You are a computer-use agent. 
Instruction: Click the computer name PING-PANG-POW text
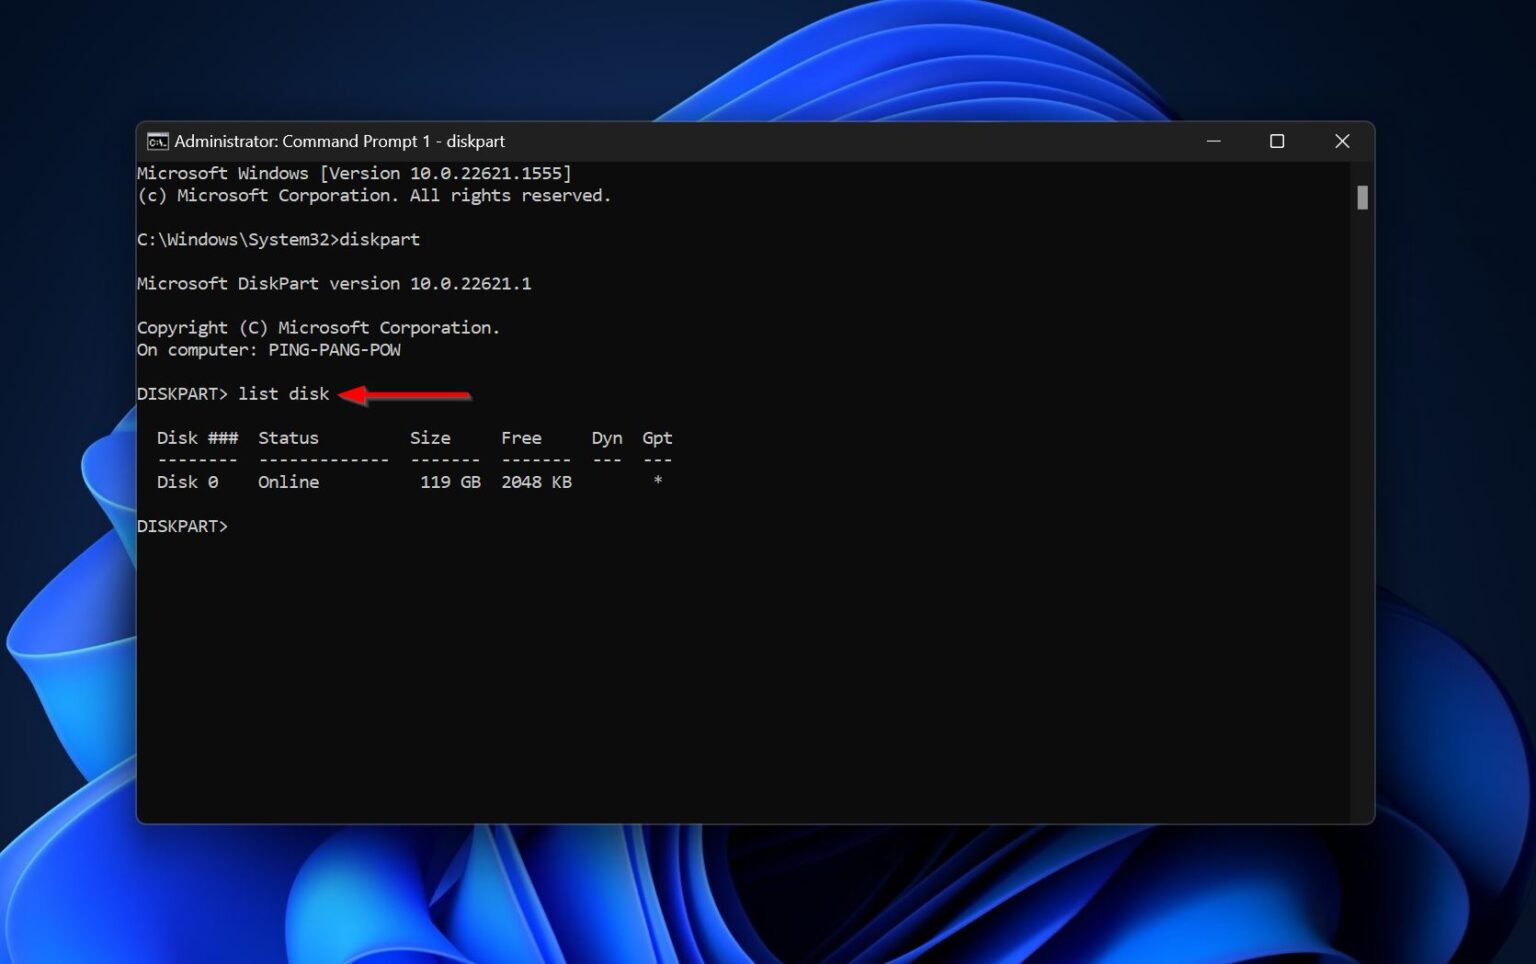(x=333, y=349)
